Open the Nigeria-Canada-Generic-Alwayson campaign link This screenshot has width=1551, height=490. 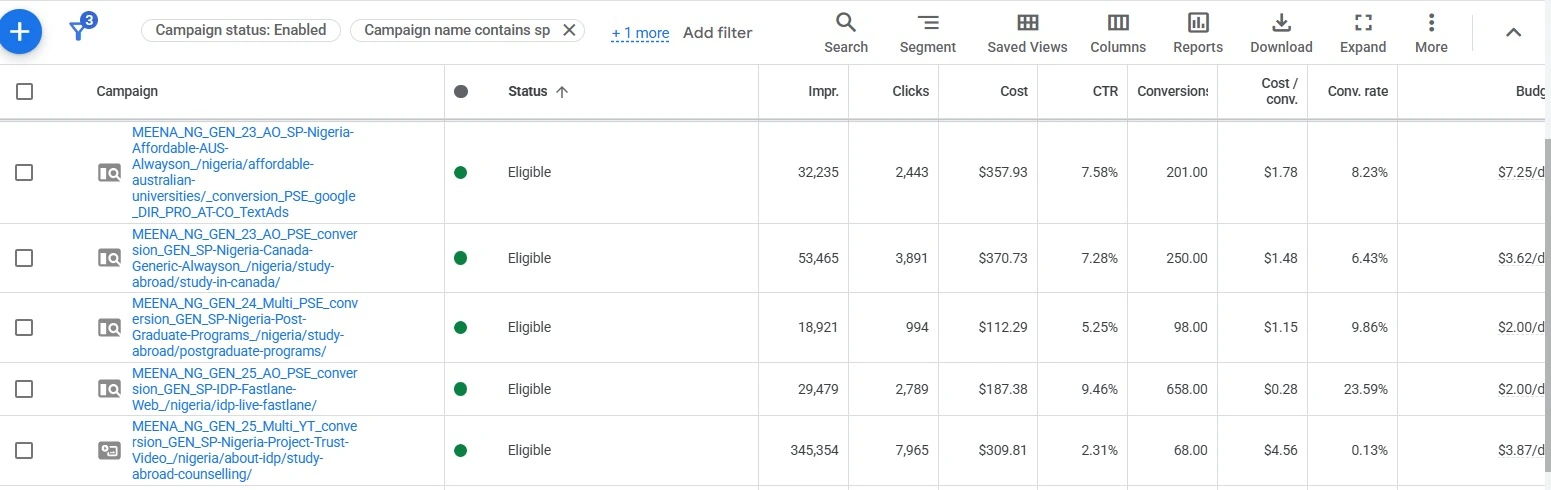(x=244, y=258)
